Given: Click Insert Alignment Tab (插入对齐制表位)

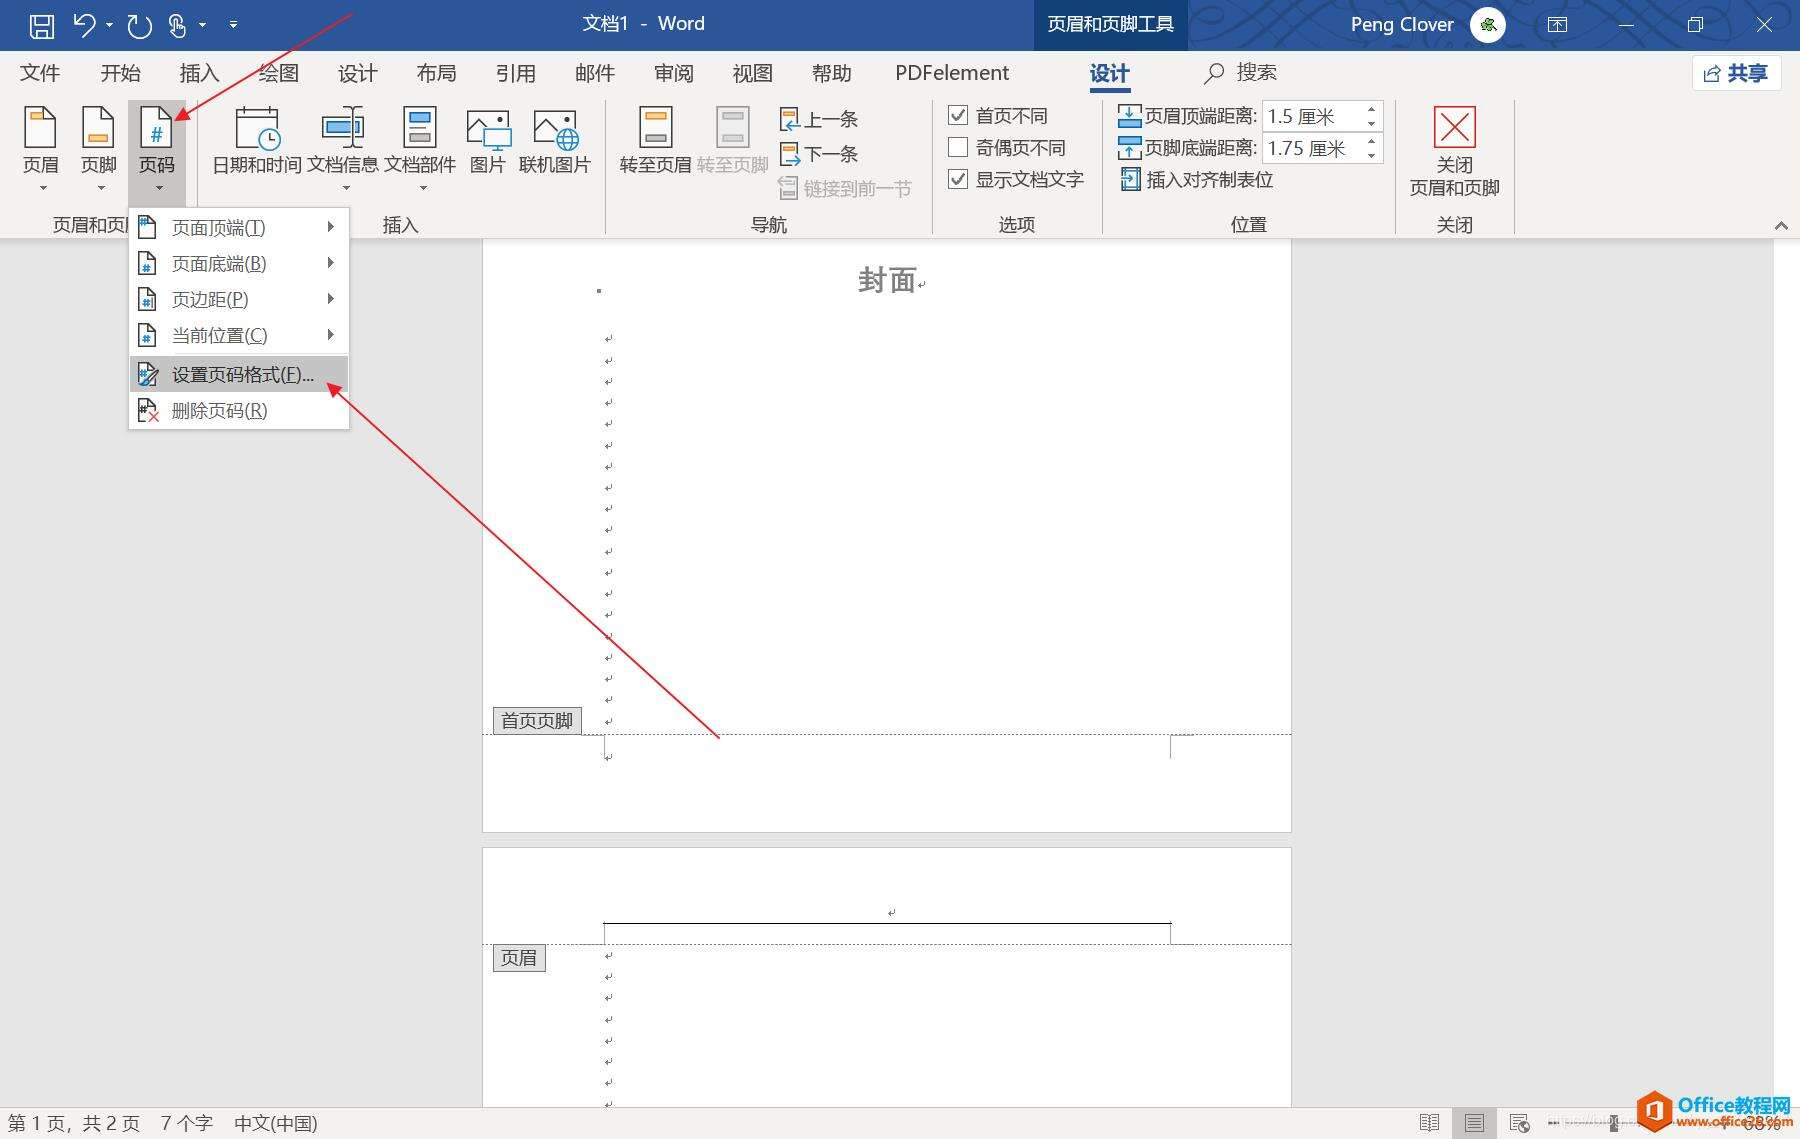Looking at the screenshot, I should pyautogui.click(x=1197, y=180).
